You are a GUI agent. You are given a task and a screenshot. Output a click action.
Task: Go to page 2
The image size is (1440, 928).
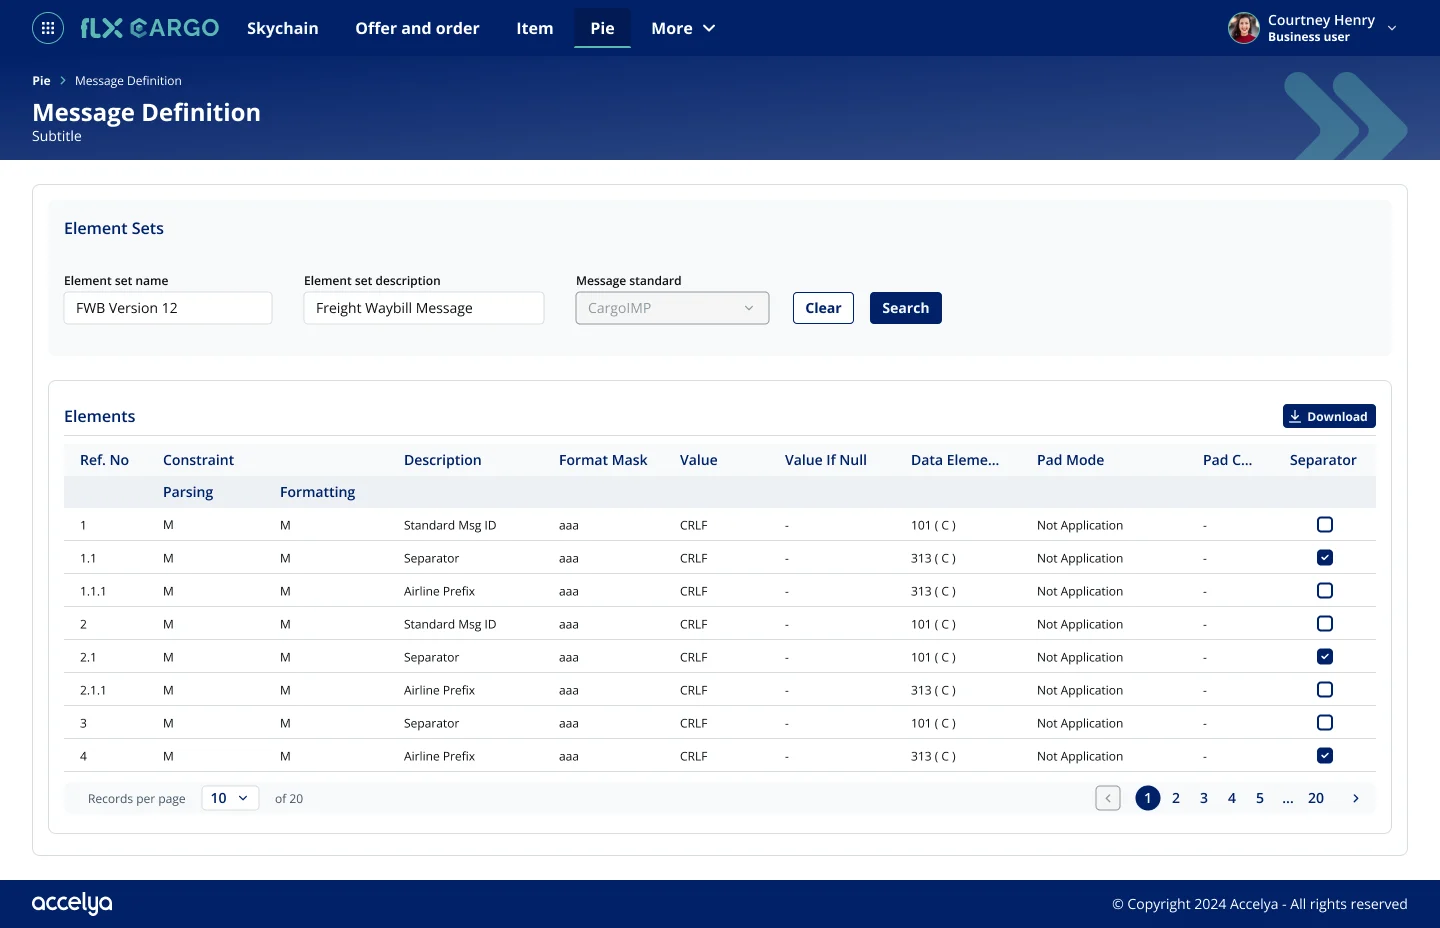pyautogui.click(x=1176, y=798)
